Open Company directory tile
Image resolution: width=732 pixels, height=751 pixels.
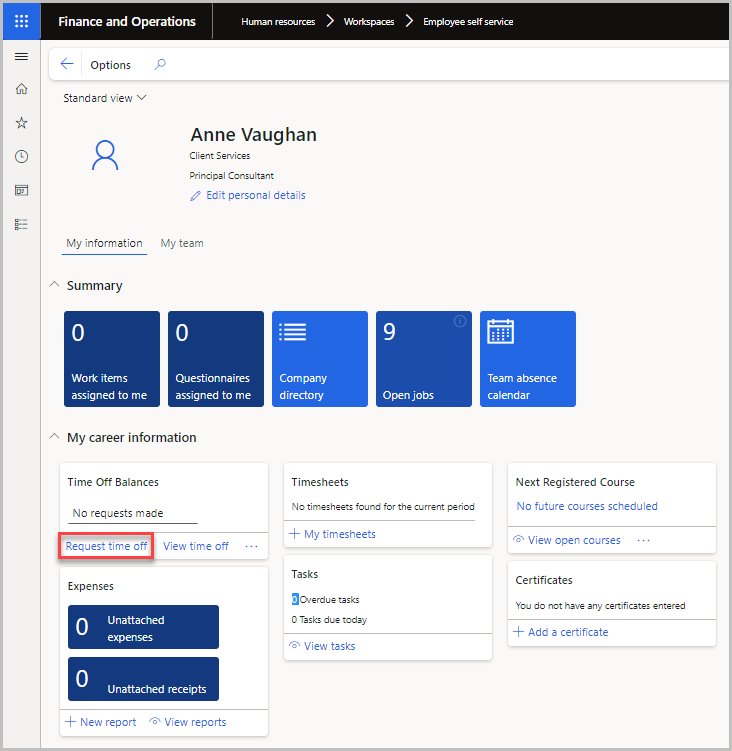[320, 359]
